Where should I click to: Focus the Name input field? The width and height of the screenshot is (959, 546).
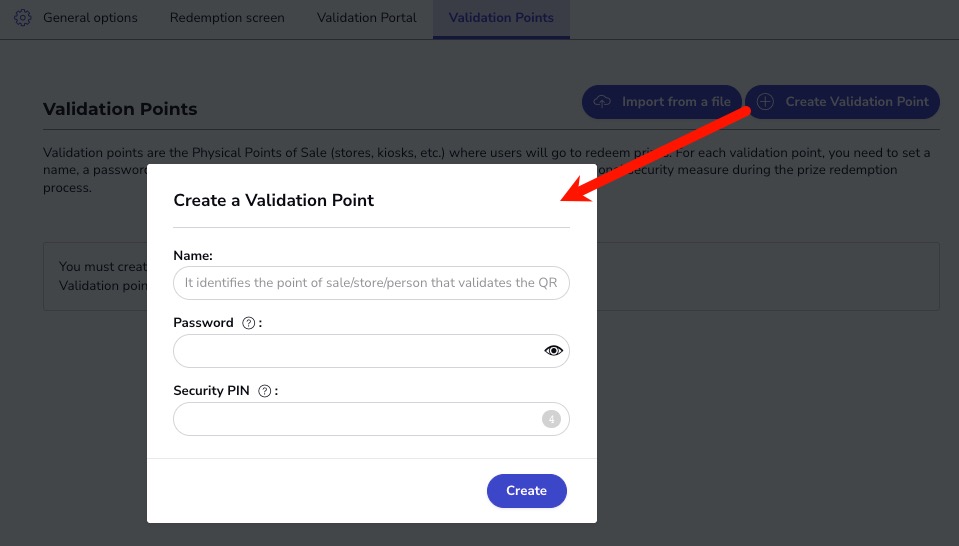(371, 282)
